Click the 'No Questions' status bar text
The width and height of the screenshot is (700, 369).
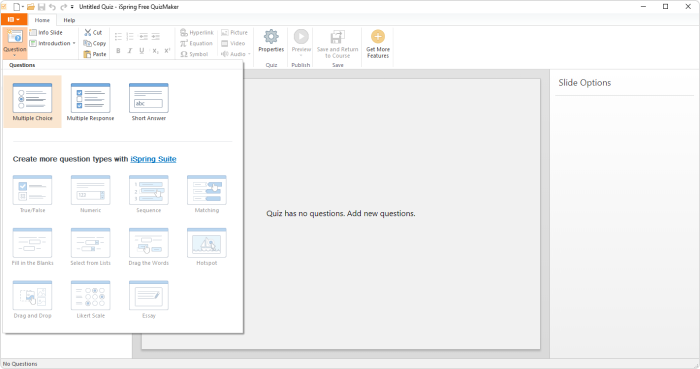point(20,364)
